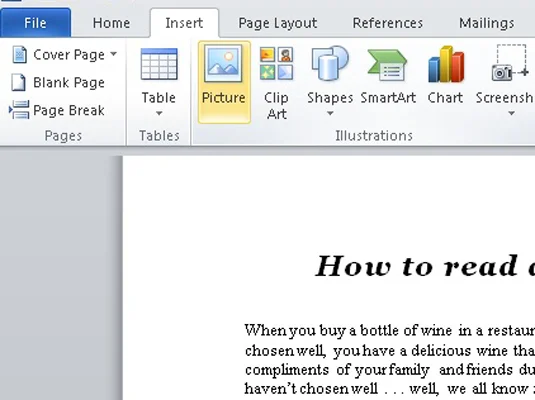Insert a Page Break
Screen dimensions: 535x400
pos(57,110)
